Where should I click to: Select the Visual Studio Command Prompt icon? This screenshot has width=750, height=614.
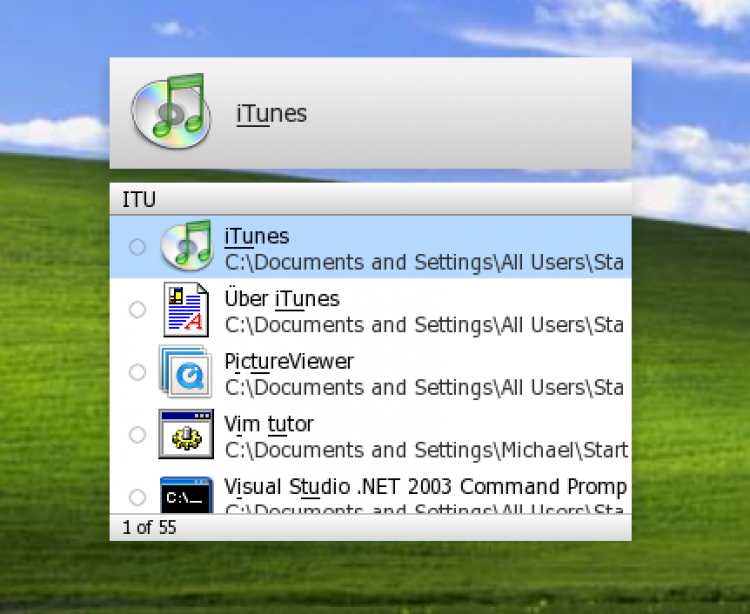coord(186,494)
